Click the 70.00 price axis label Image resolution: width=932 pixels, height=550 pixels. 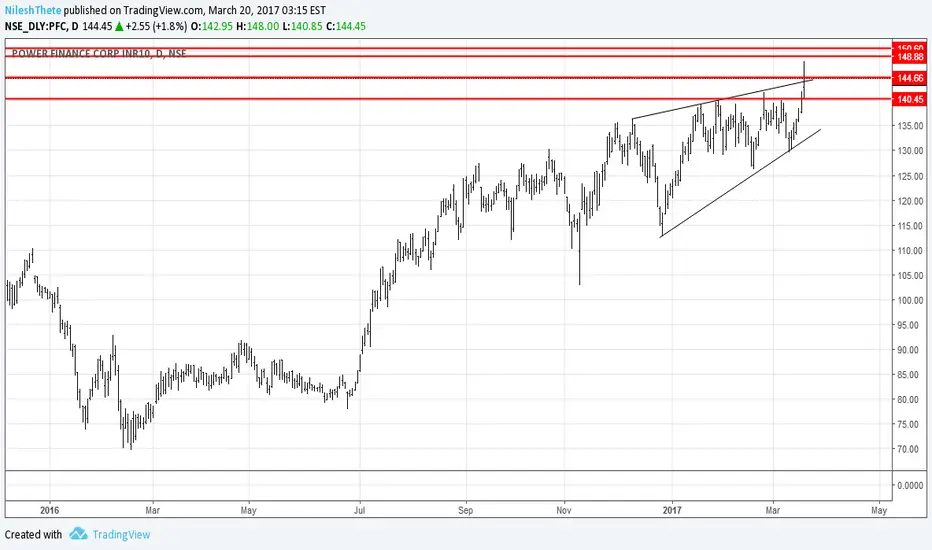click(x=910, y=450)
